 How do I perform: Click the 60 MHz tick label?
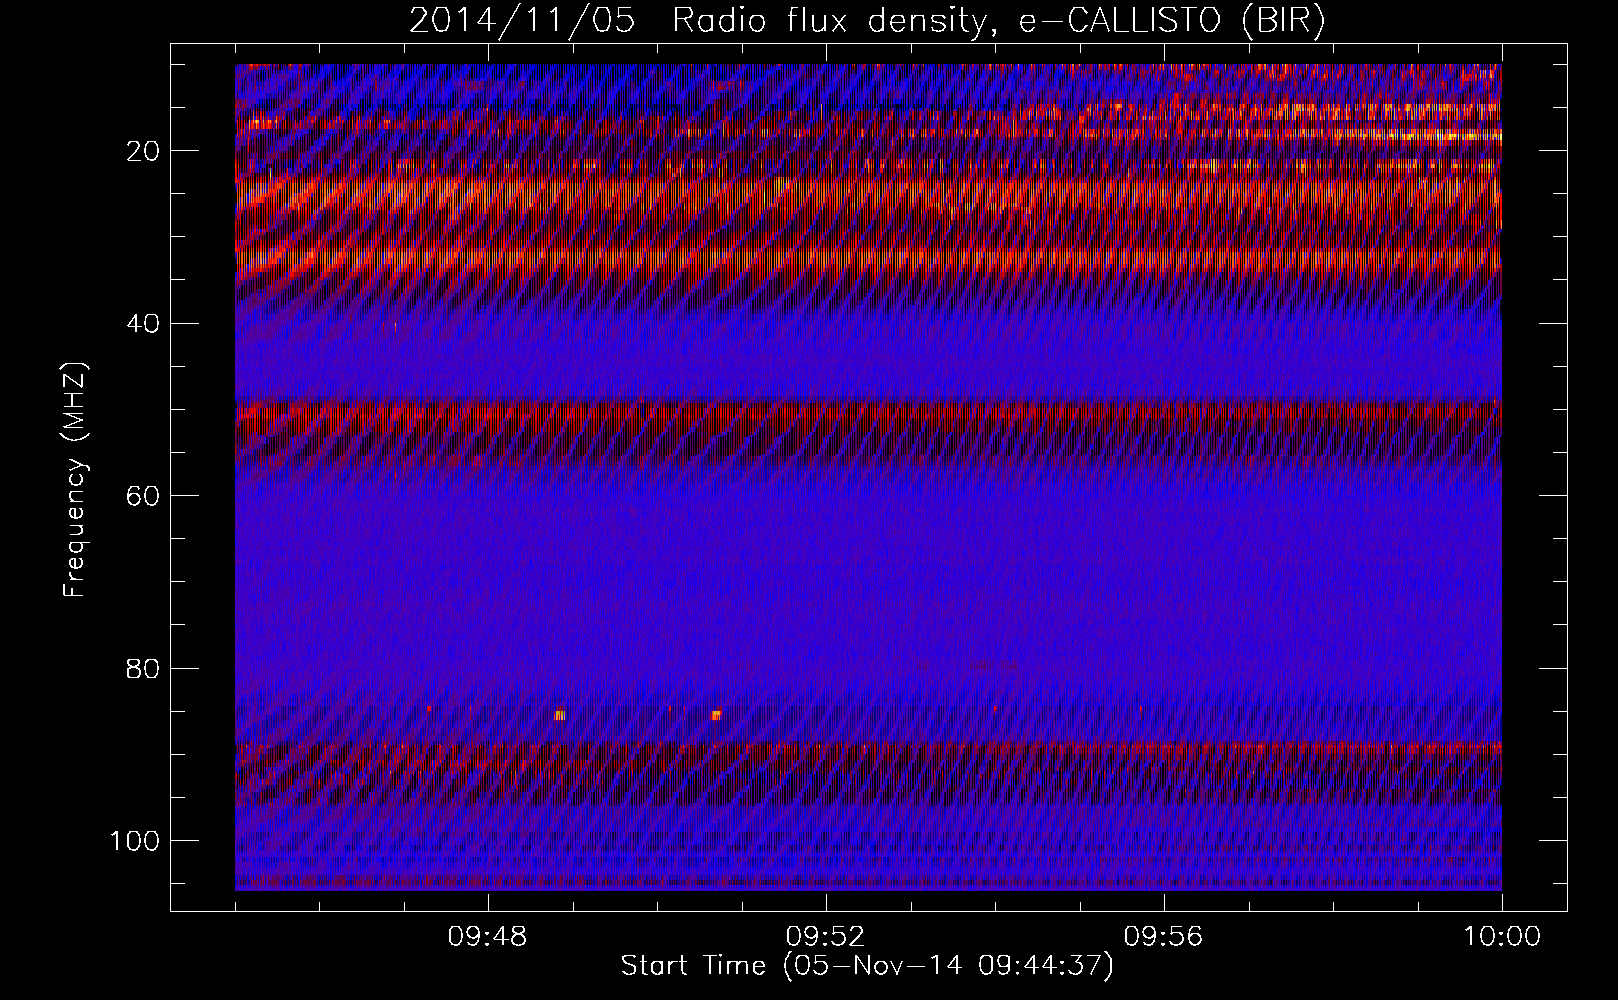pos(143,496)
